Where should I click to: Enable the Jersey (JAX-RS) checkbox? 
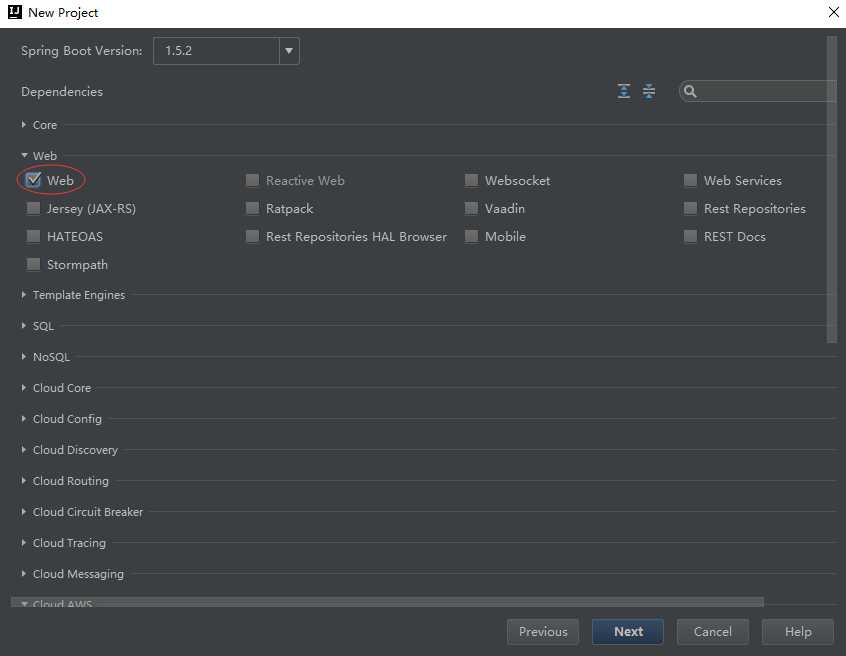pos(33,208)
